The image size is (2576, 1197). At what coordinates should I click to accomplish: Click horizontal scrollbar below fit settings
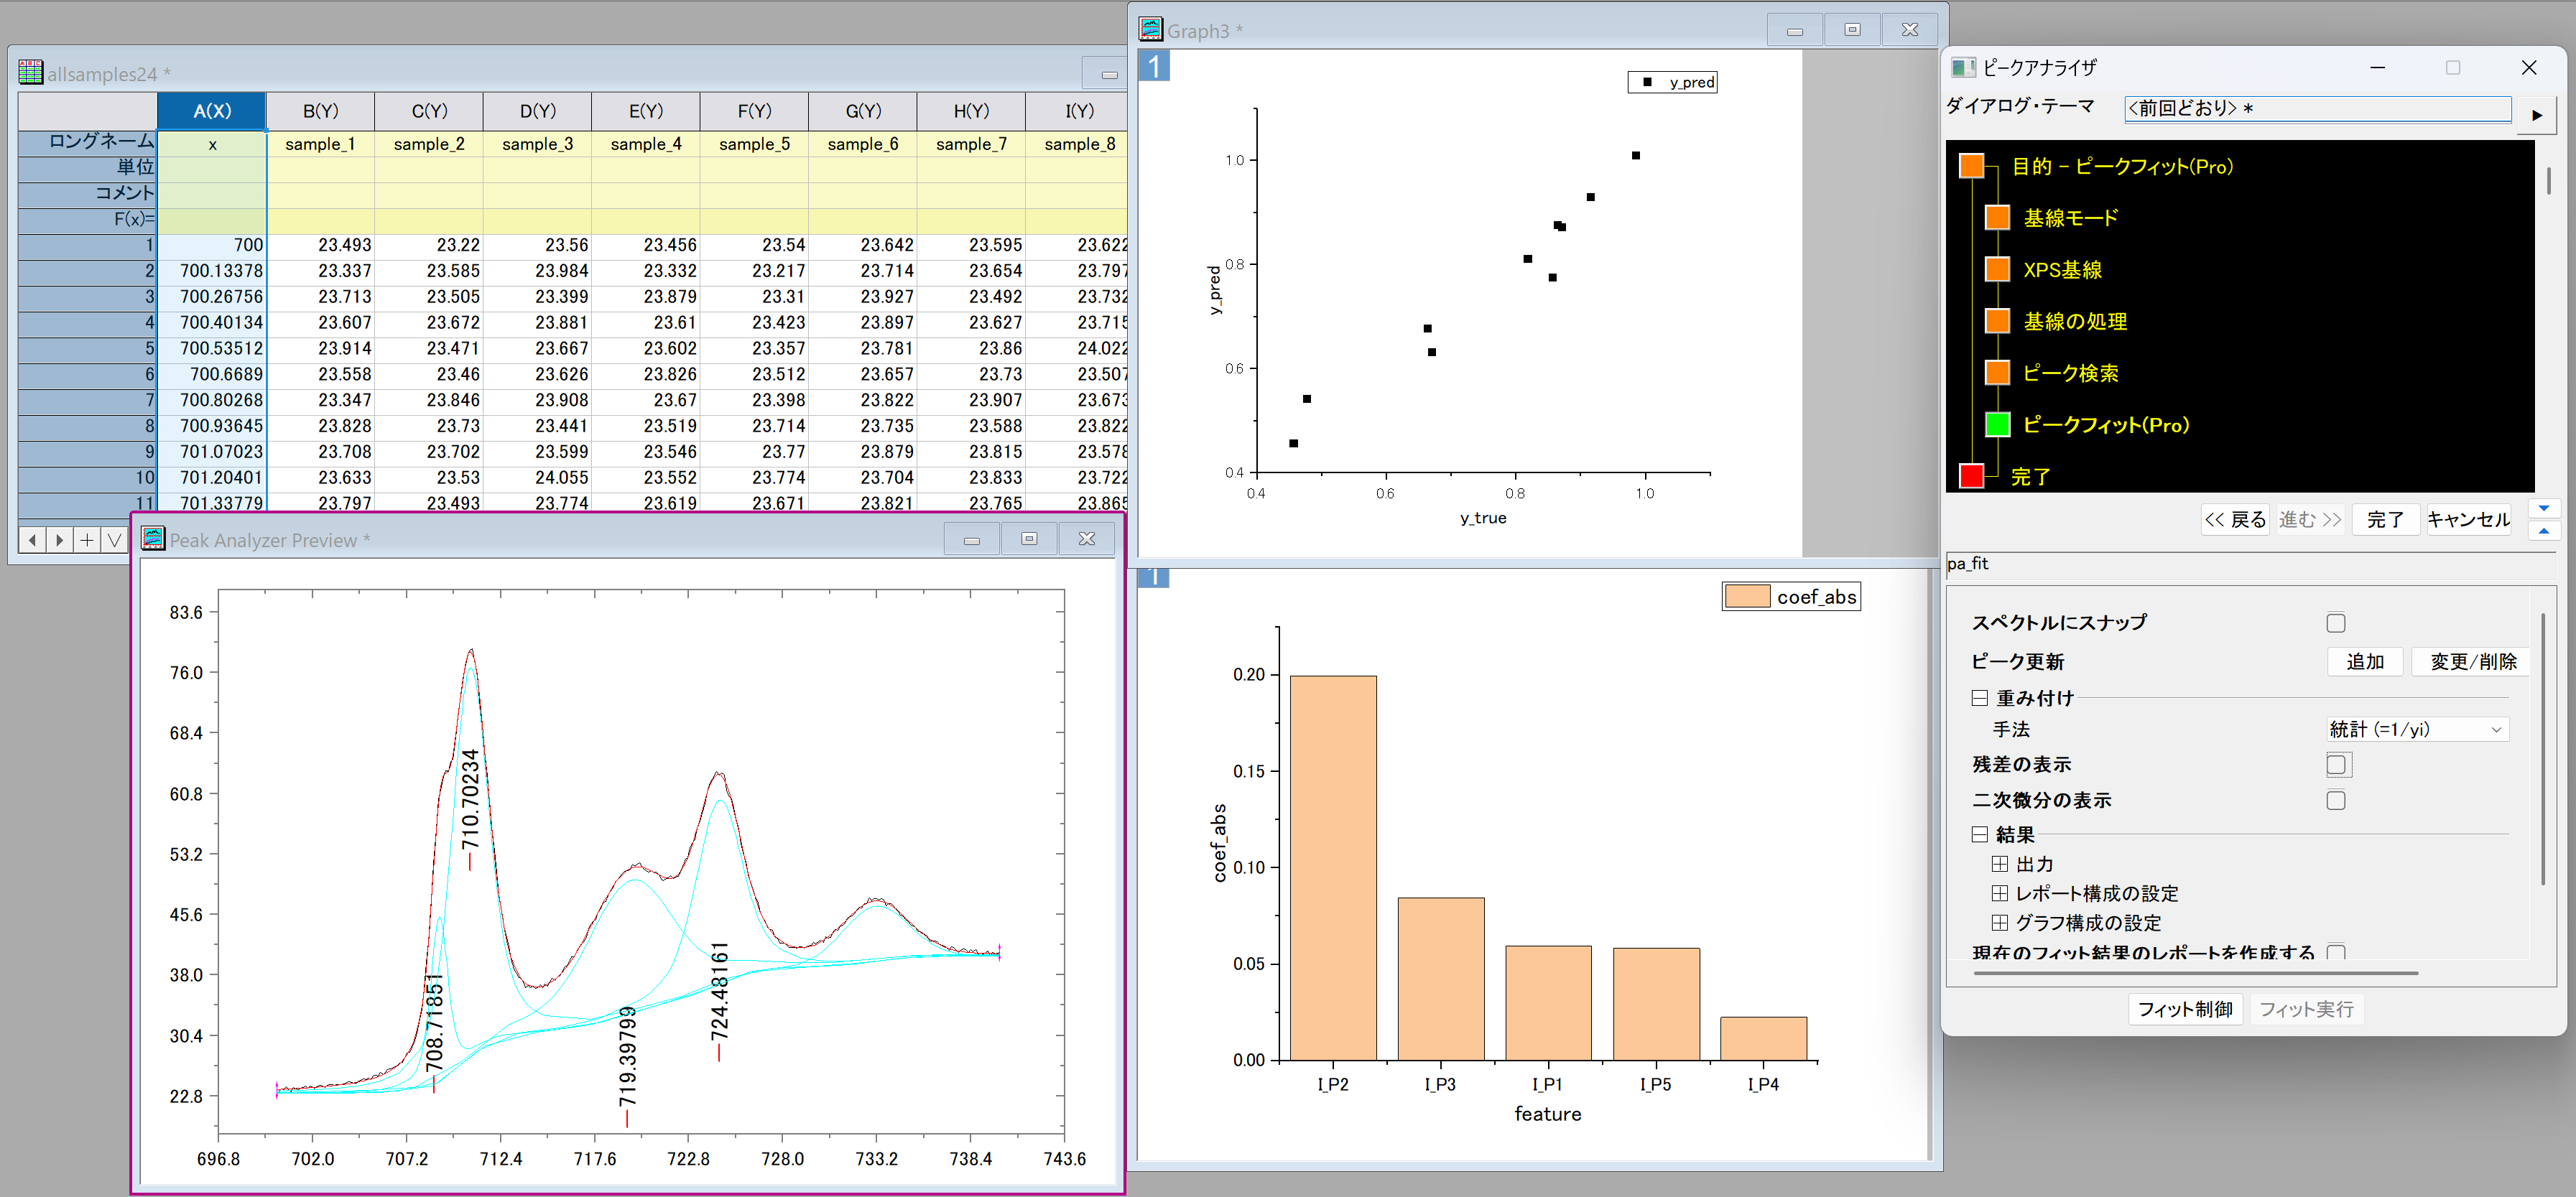[2195, 972]
